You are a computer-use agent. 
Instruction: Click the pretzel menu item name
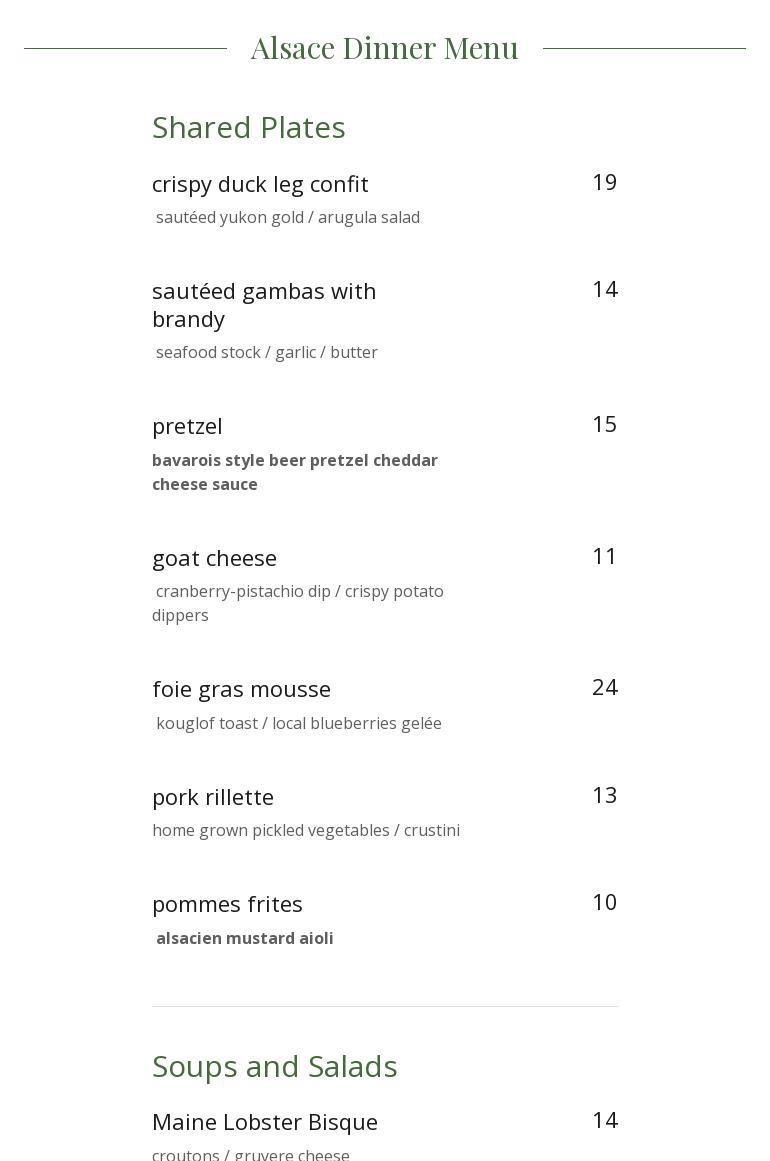point(187,426)
